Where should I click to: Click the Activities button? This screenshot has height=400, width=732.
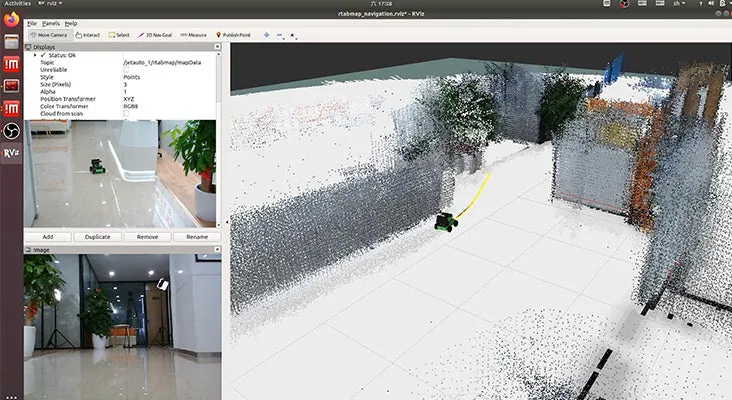tap(18, 3)
